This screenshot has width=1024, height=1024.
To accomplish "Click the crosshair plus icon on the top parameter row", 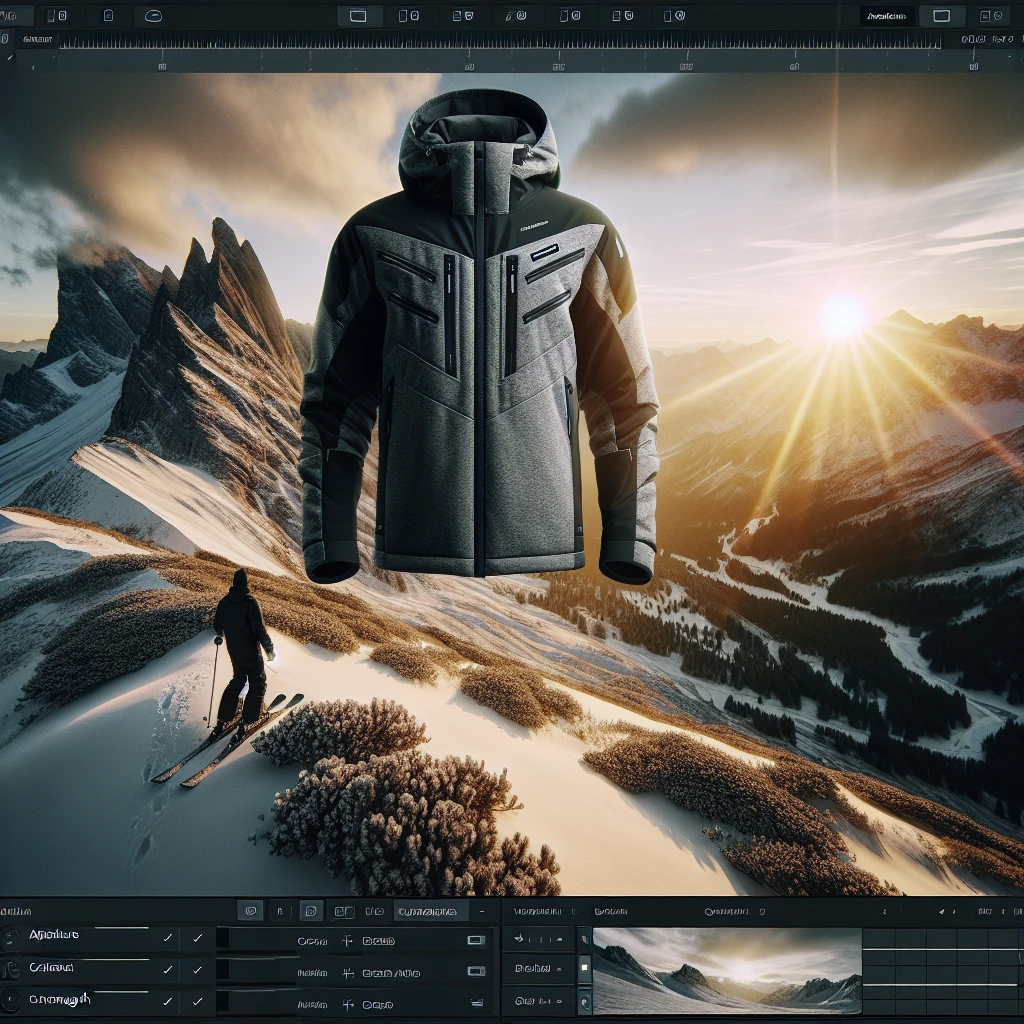I will click(x=347, y=941).
